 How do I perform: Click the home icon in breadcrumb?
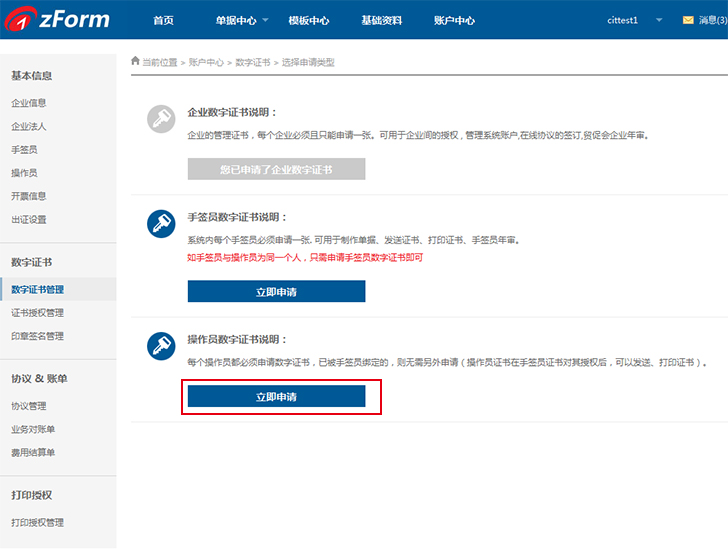[x=135, y=61]
